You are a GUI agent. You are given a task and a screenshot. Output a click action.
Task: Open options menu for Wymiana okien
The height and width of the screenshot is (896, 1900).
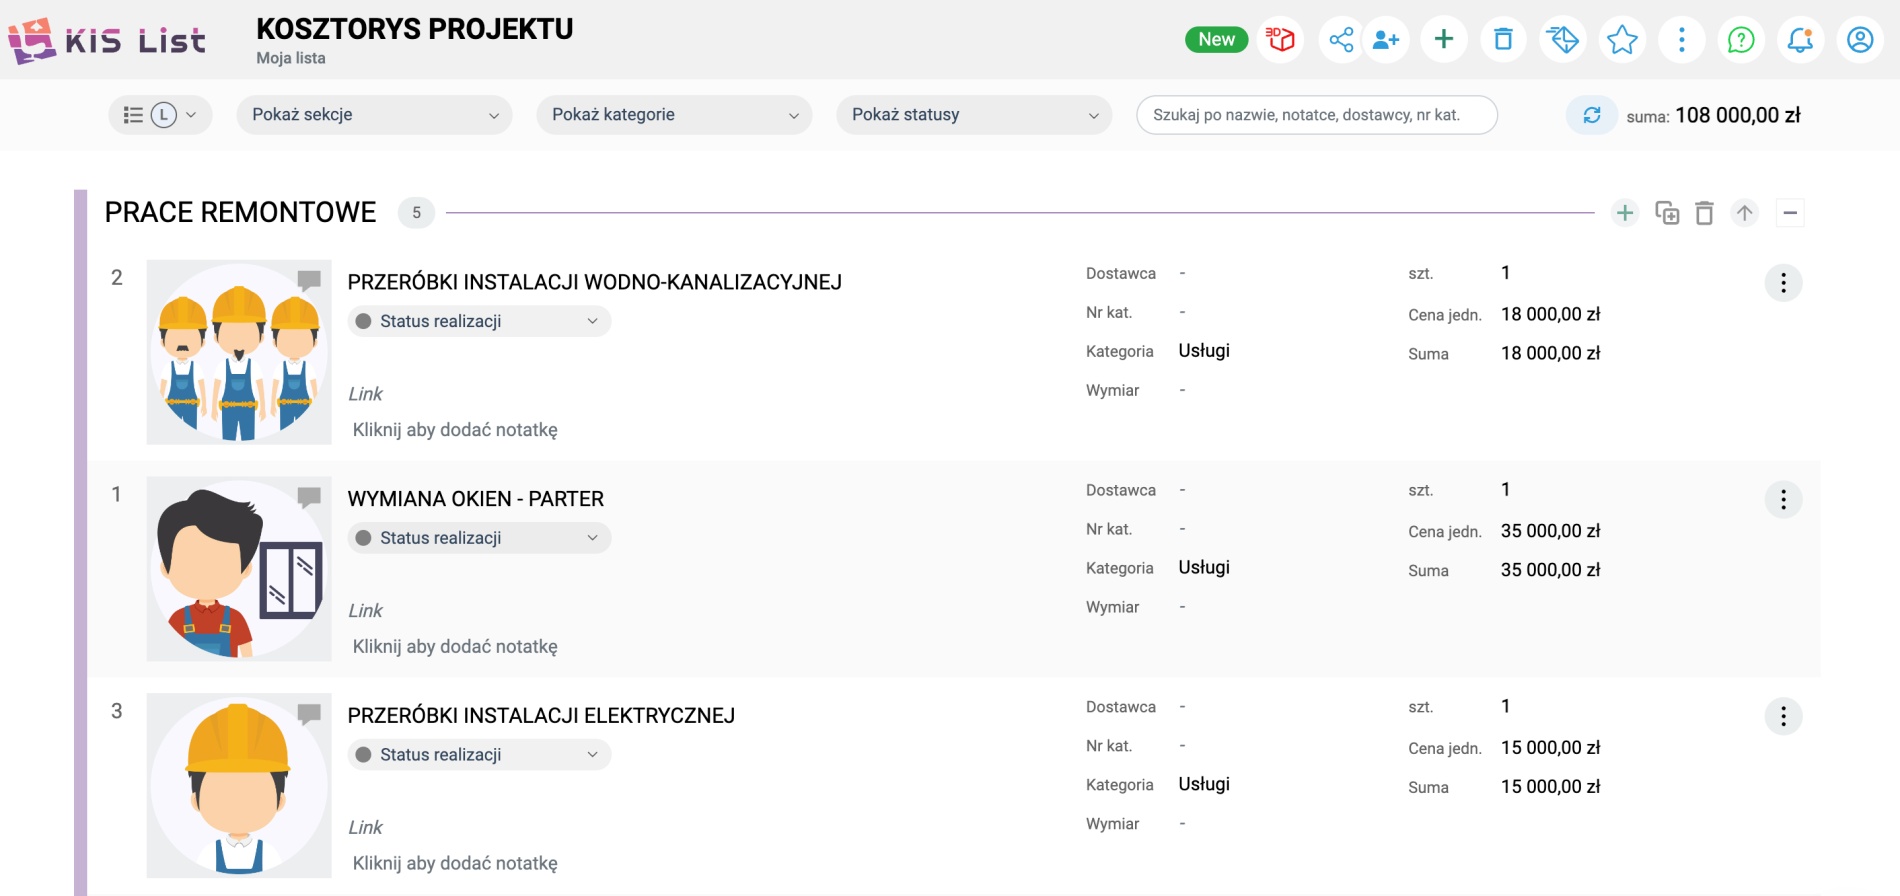click(1783, 500)
